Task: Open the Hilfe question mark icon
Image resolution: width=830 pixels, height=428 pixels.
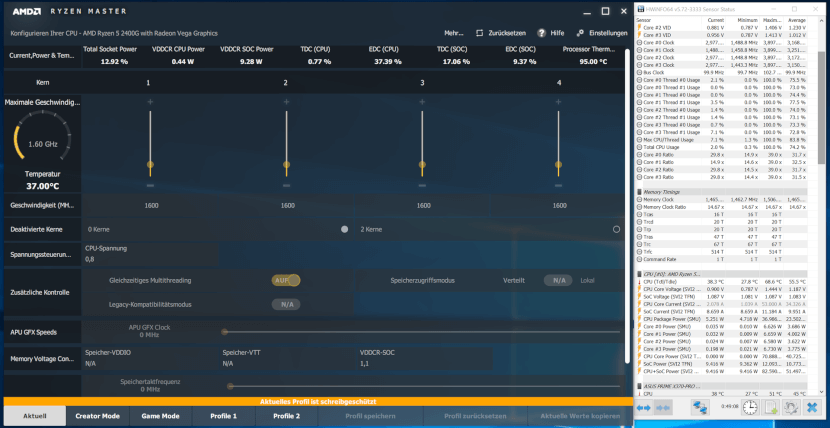Action: (542, 33)
